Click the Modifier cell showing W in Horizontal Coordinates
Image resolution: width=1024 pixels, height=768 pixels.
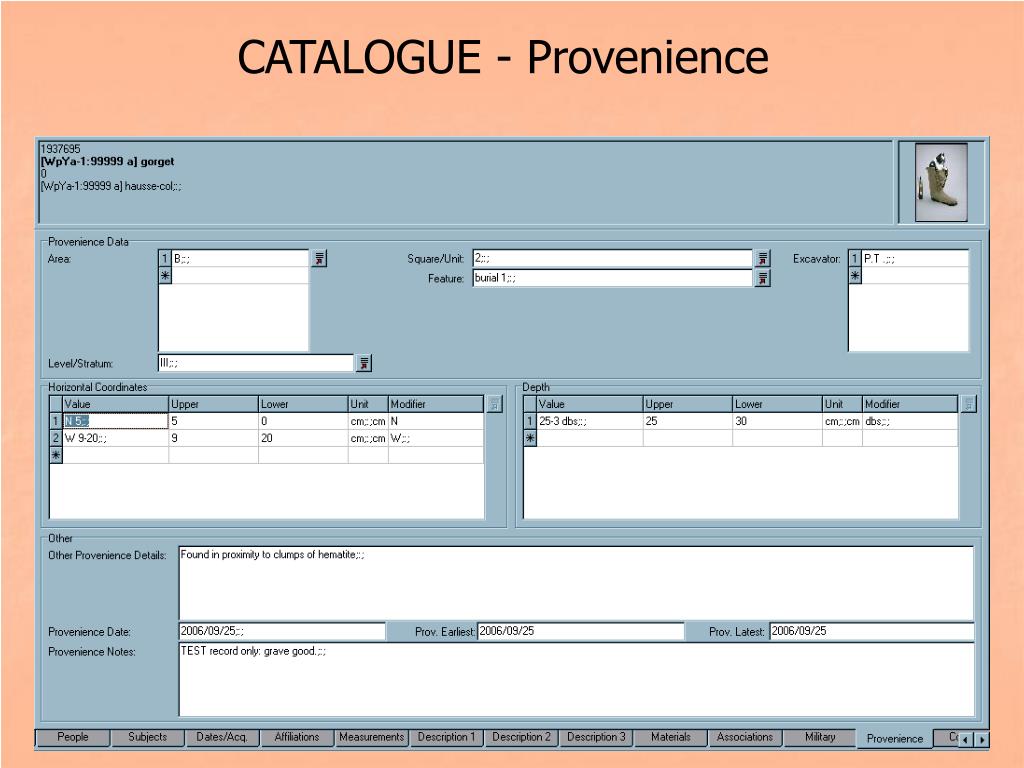pyautogui.click(x=436, y=438)
